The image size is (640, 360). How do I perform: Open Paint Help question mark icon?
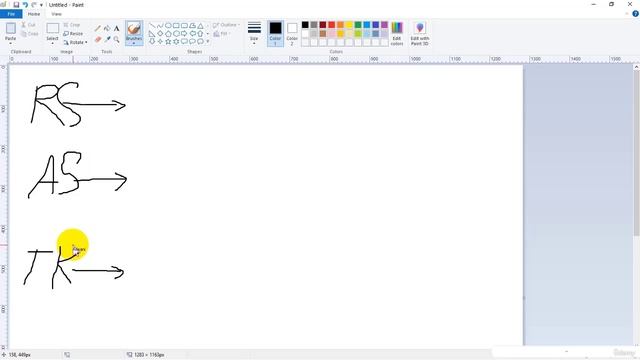(635, 14)
